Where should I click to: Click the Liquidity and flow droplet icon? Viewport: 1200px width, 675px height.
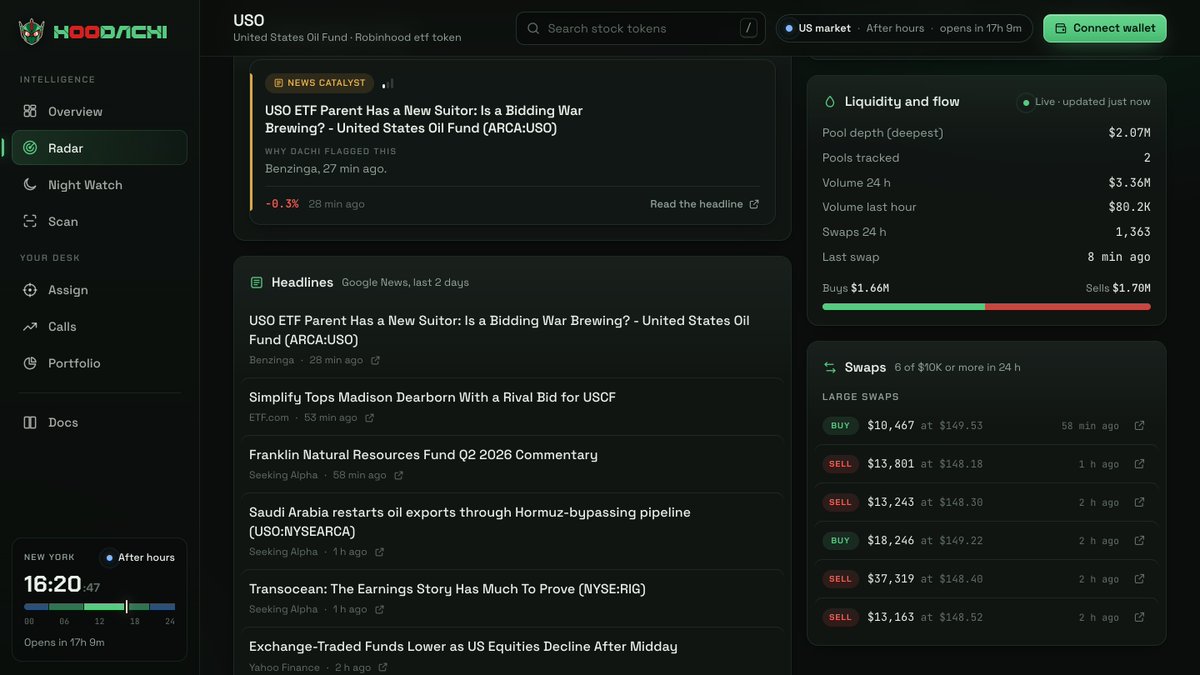829,101
